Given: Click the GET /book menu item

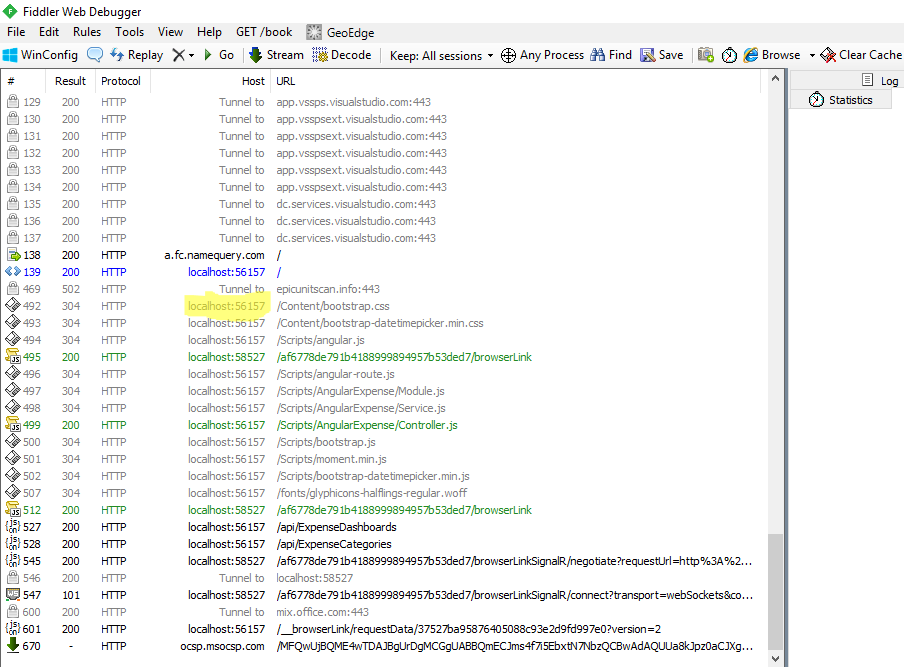Looking at the screenshot, I should [x=264, y=32].
